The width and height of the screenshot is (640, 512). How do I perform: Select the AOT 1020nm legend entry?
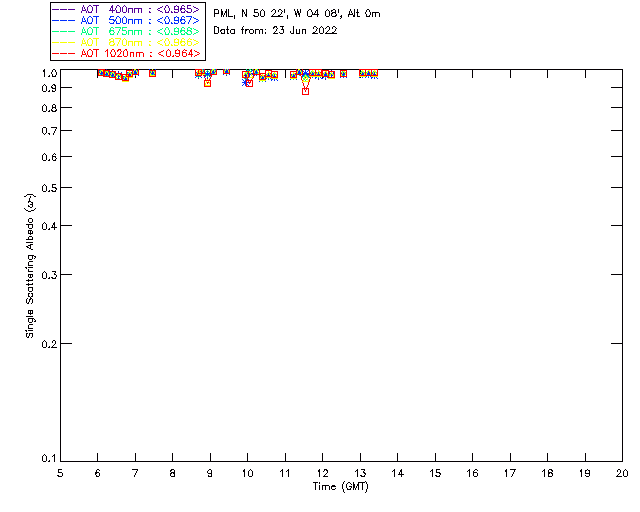[126, 53]
